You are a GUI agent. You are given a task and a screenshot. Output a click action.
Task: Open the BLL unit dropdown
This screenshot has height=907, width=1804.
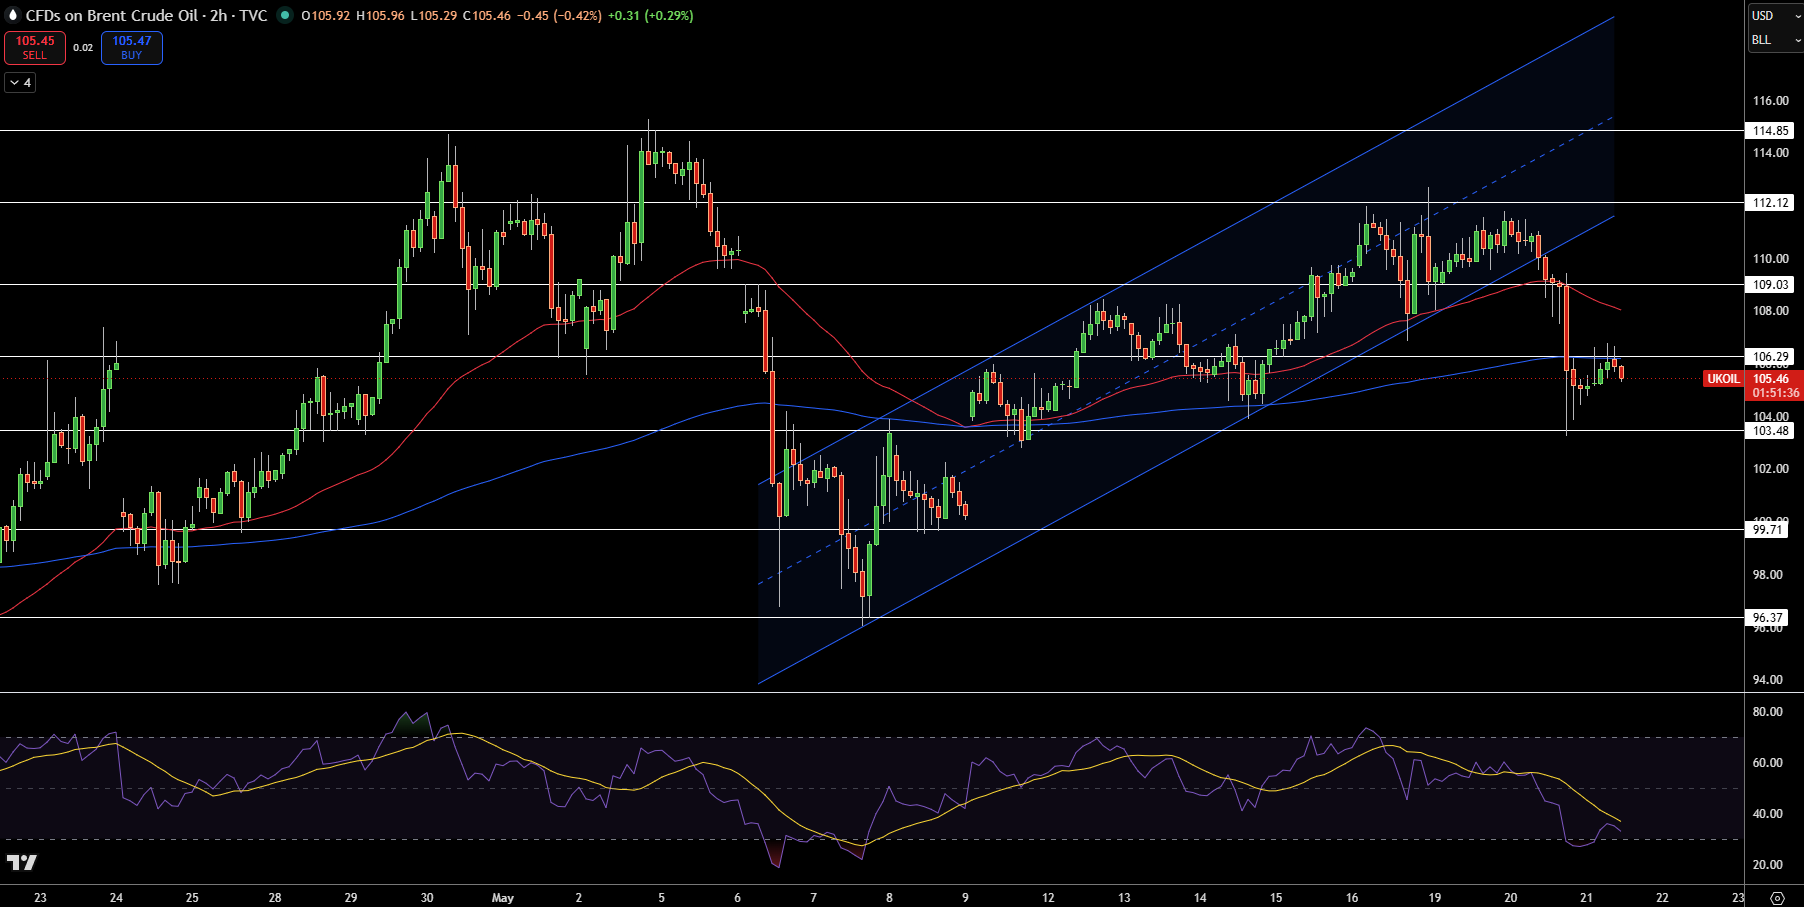pyautogui.click(x=1775, y=40)
